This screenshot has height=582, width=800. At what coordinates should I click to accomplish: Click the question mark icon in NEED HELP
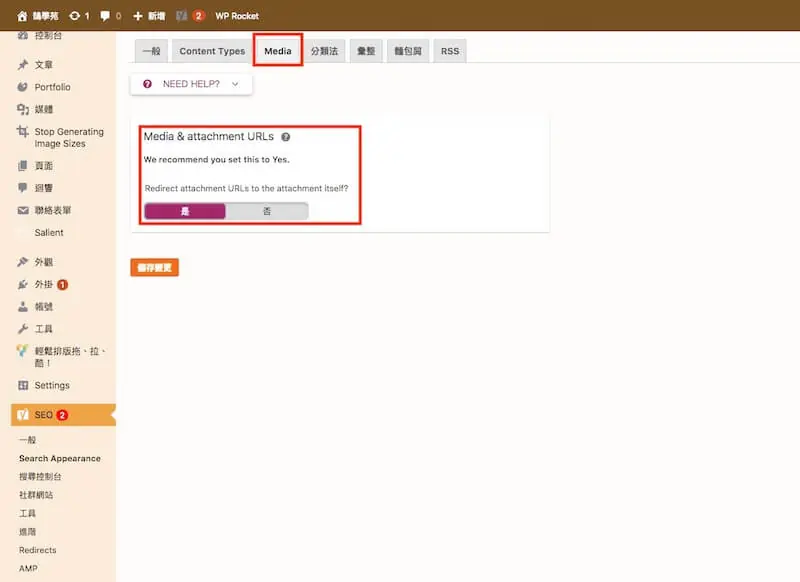(x=147, y=84)
